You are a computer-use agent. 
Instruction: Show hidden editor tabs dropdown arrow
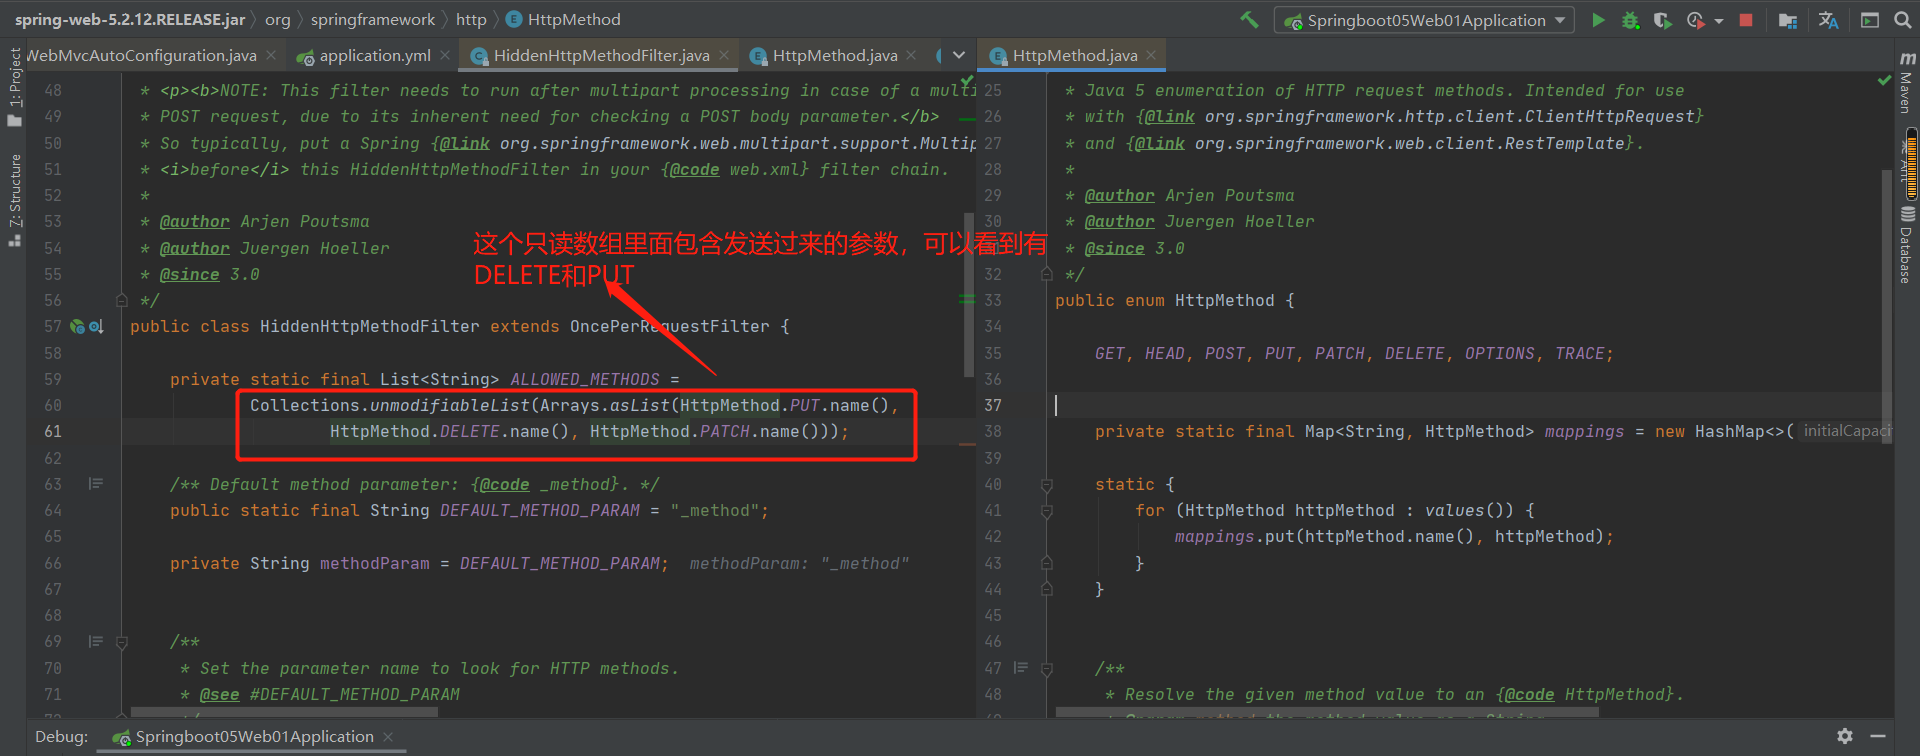point(959,55)
